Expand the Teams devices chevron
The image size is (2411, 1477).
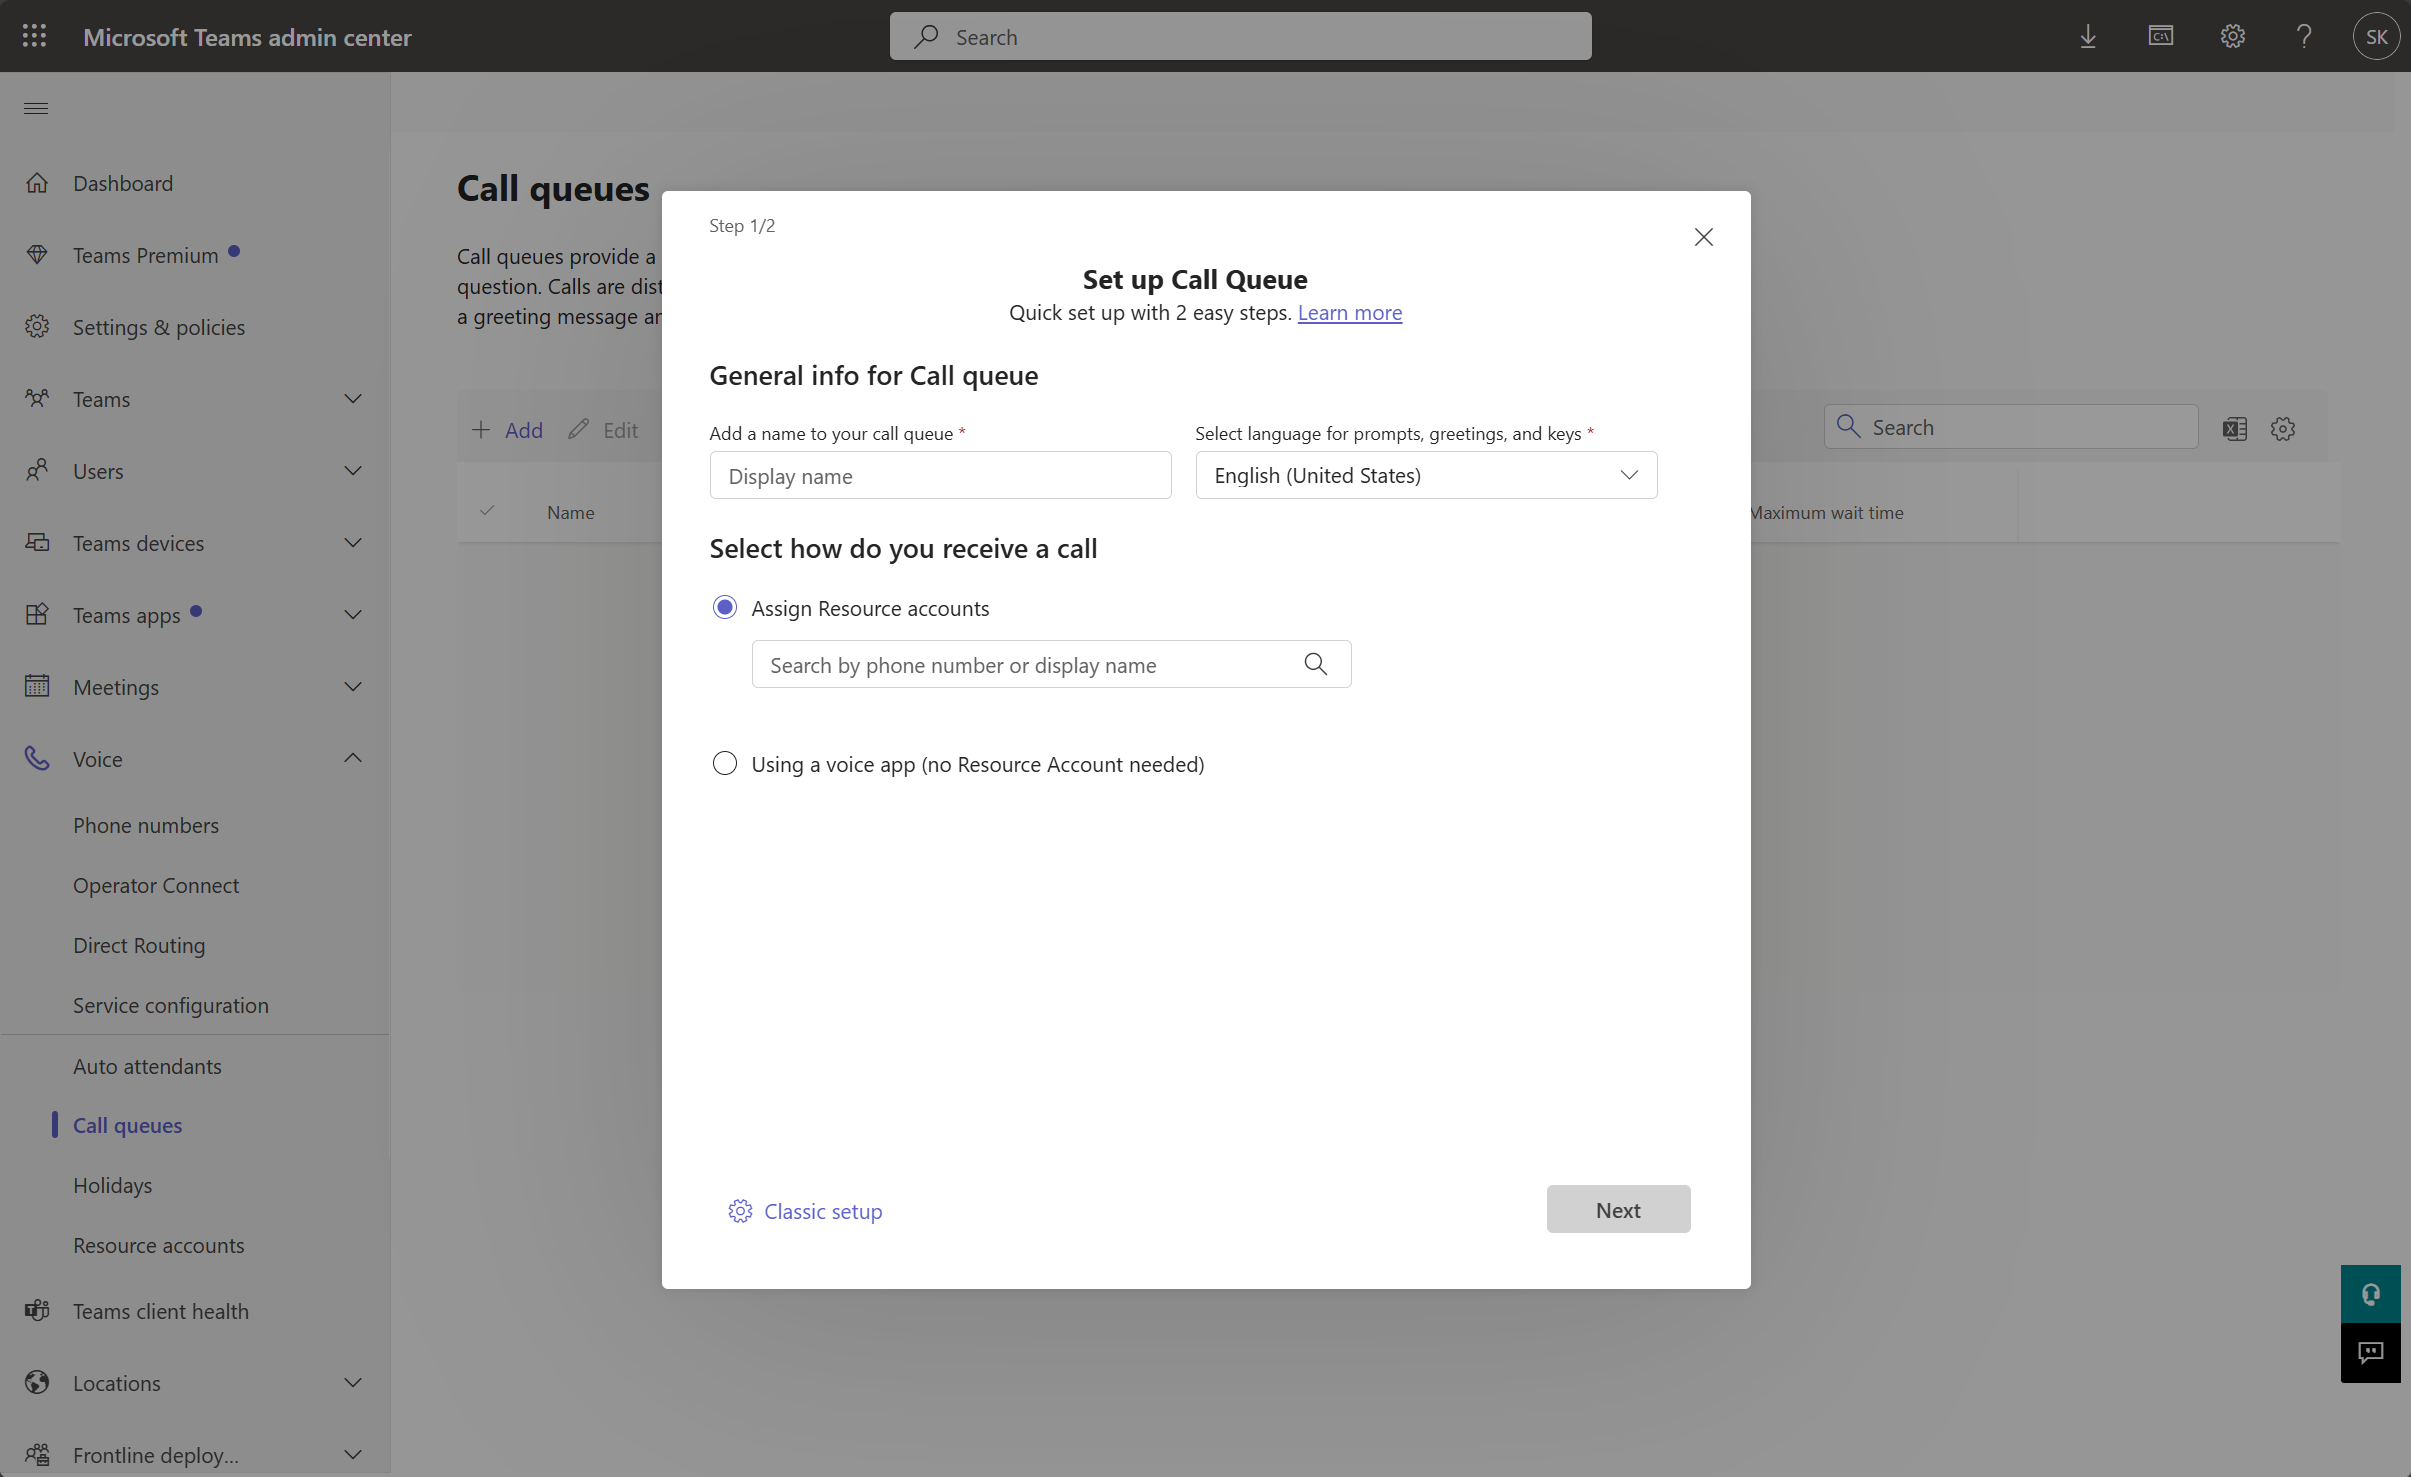click(353, 543)
